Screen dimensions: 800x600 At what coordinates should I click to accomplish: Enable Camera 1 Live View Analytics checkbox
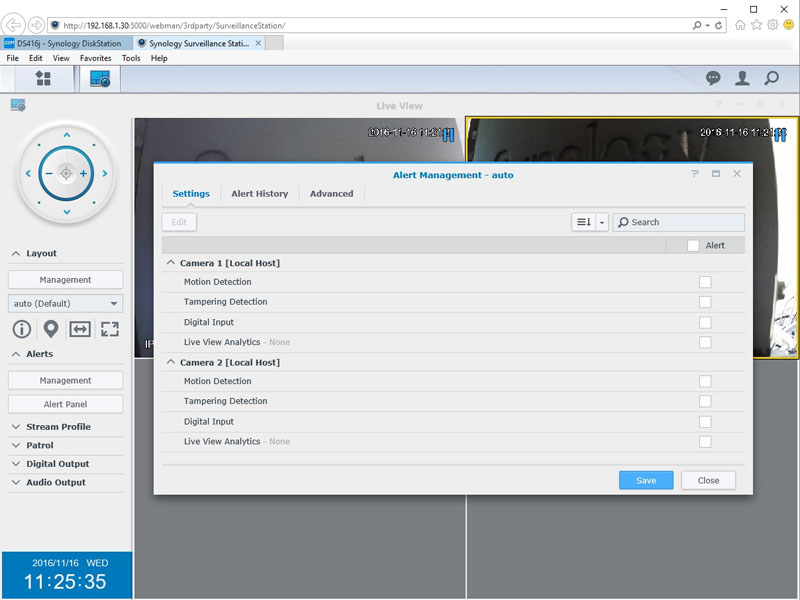705,342
